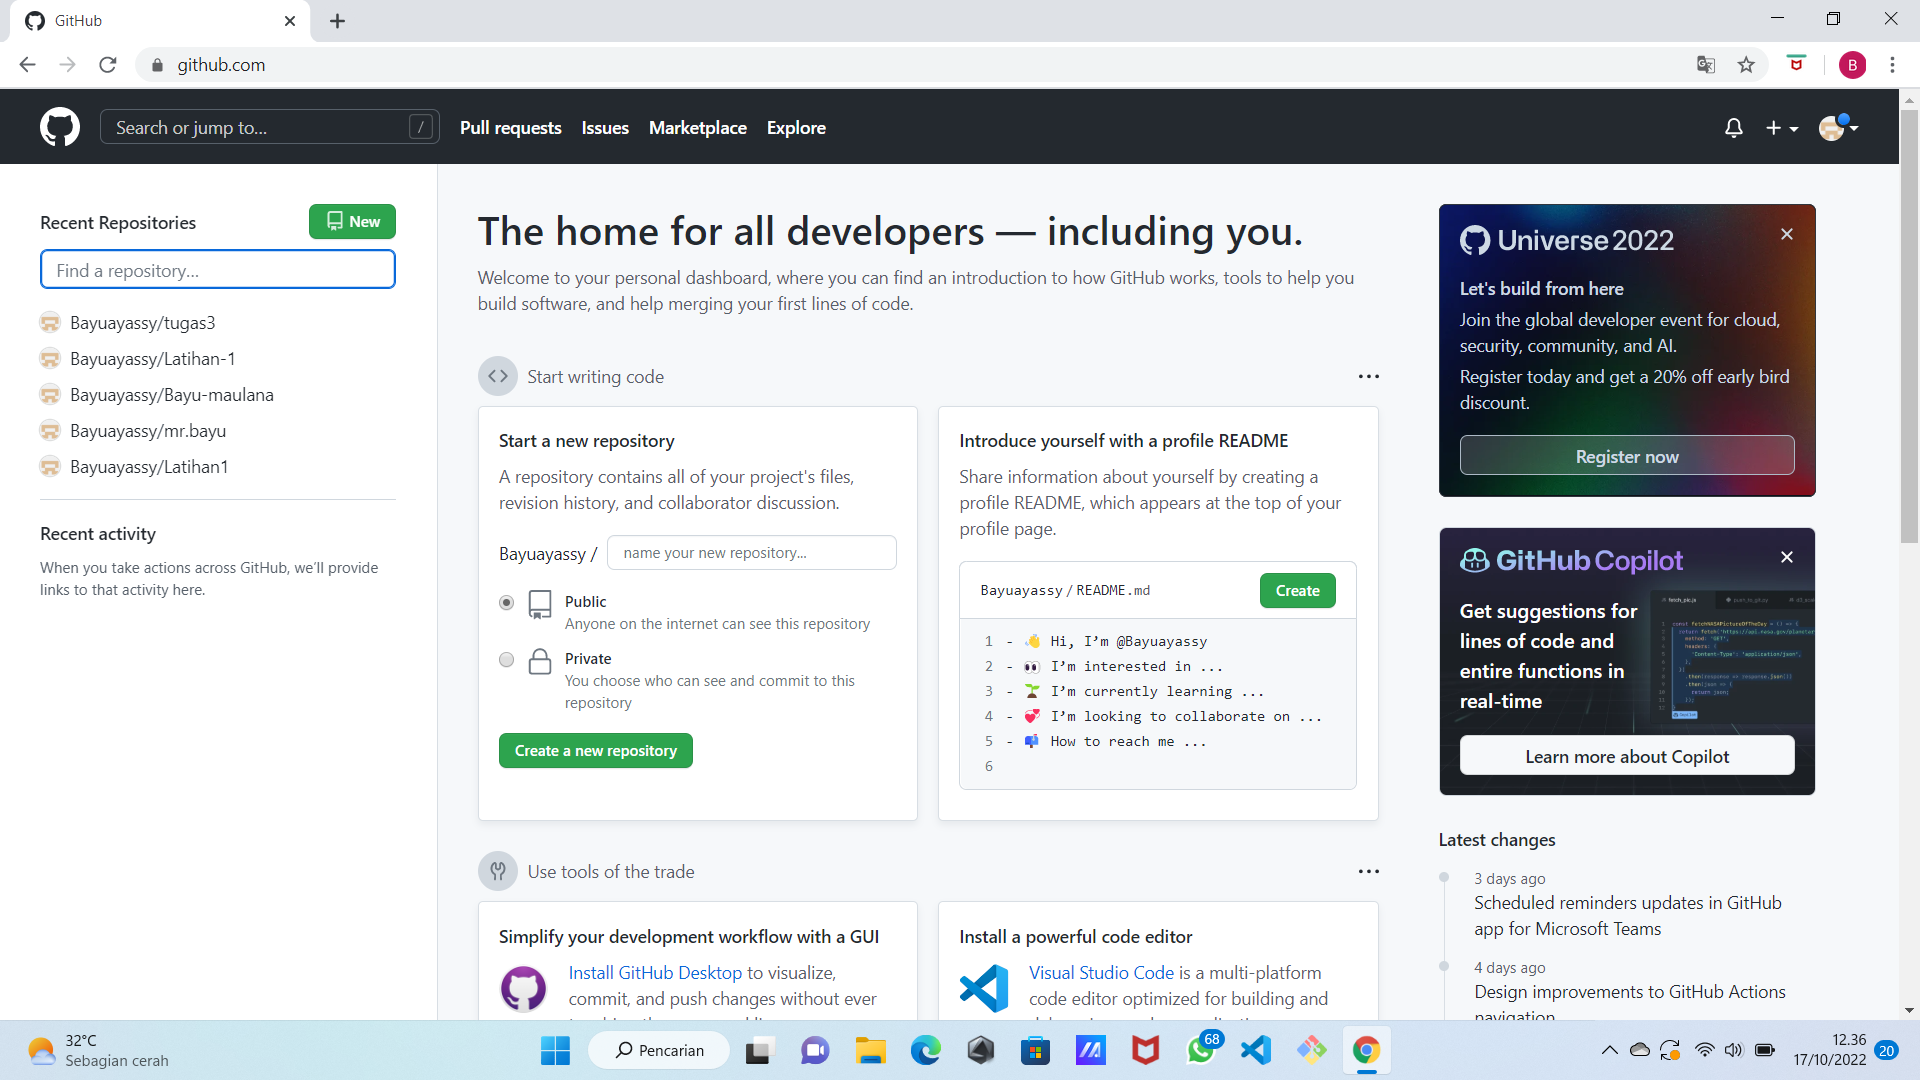This screenshot has height=1080, width=1920.
Task: Click the GitHub Desktop octocat icon
Action: (x=522, y=988)
